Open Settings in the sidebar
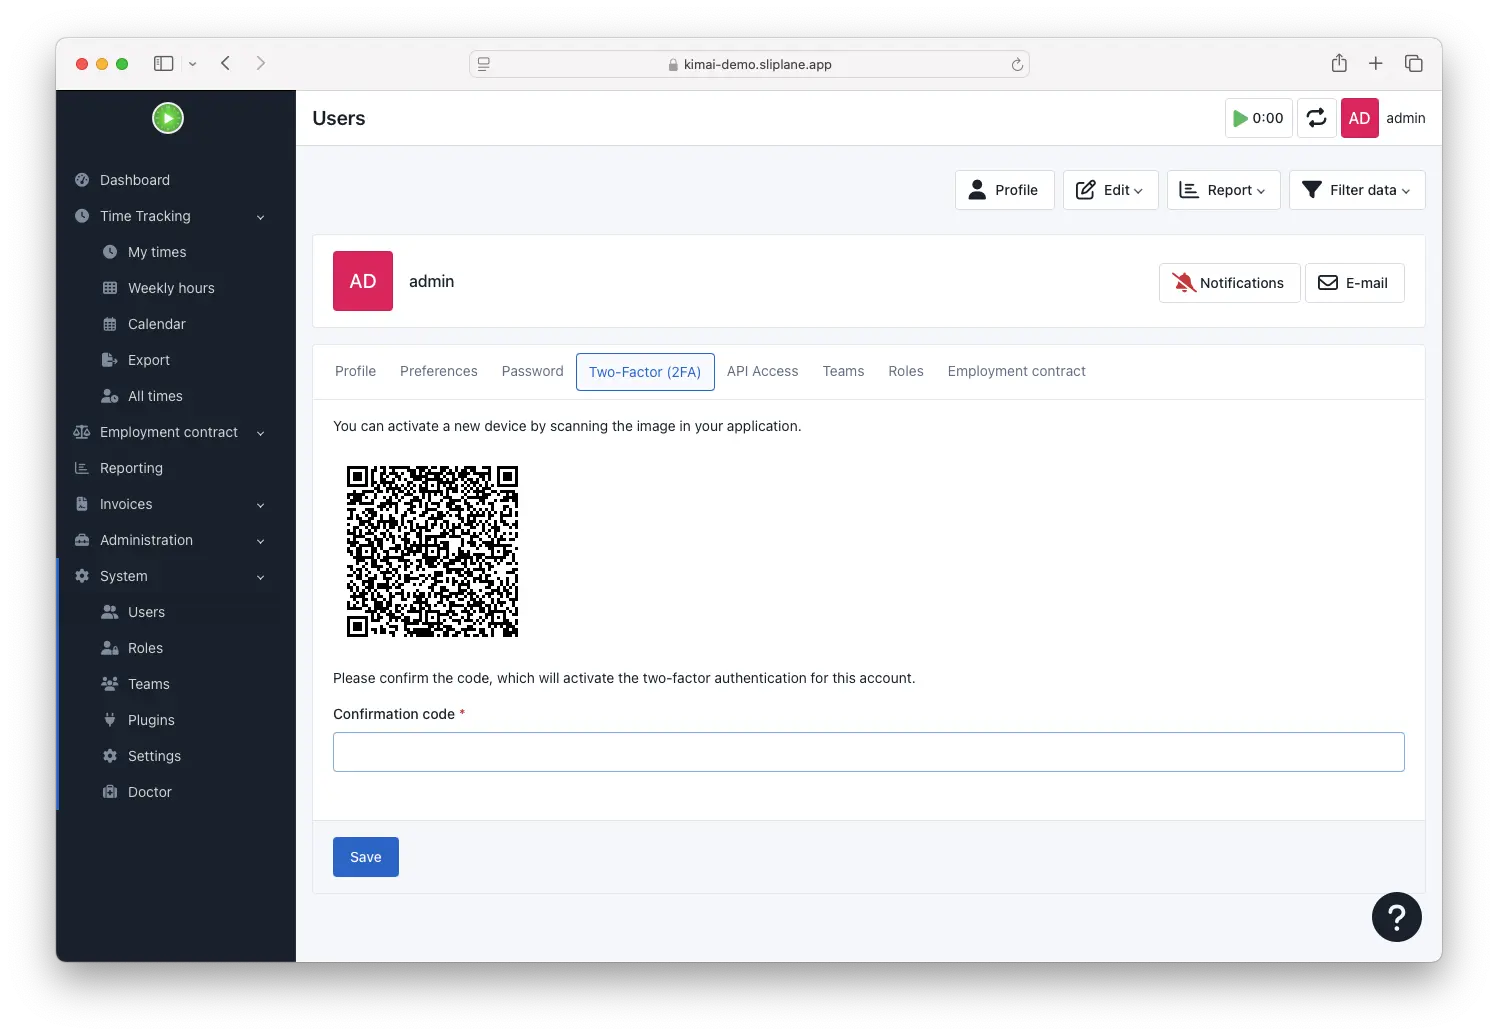Viewport: 1498px width, 1036px height. pyautogui.click(x=154, y=756)
